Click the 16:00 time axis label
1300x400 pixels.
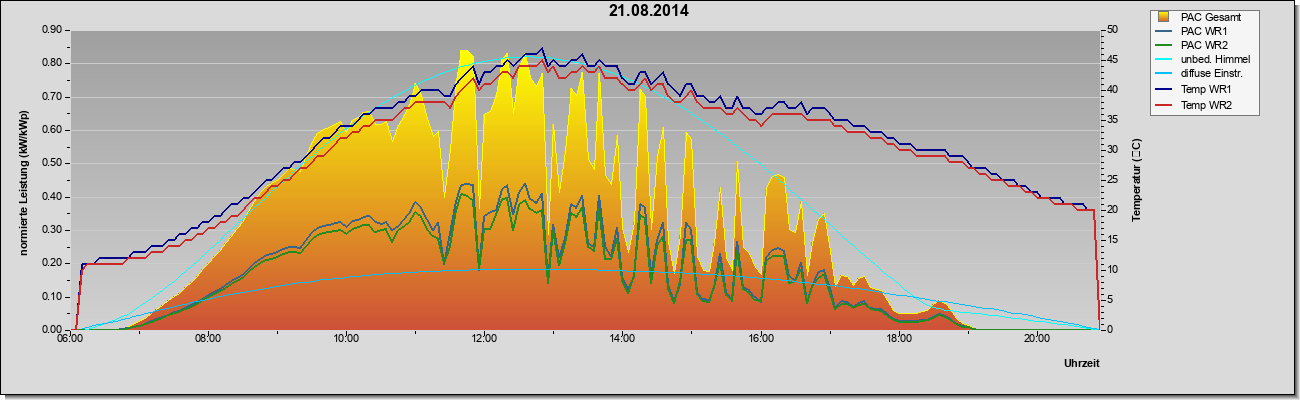pyautogui.click(x=760, y=338)
